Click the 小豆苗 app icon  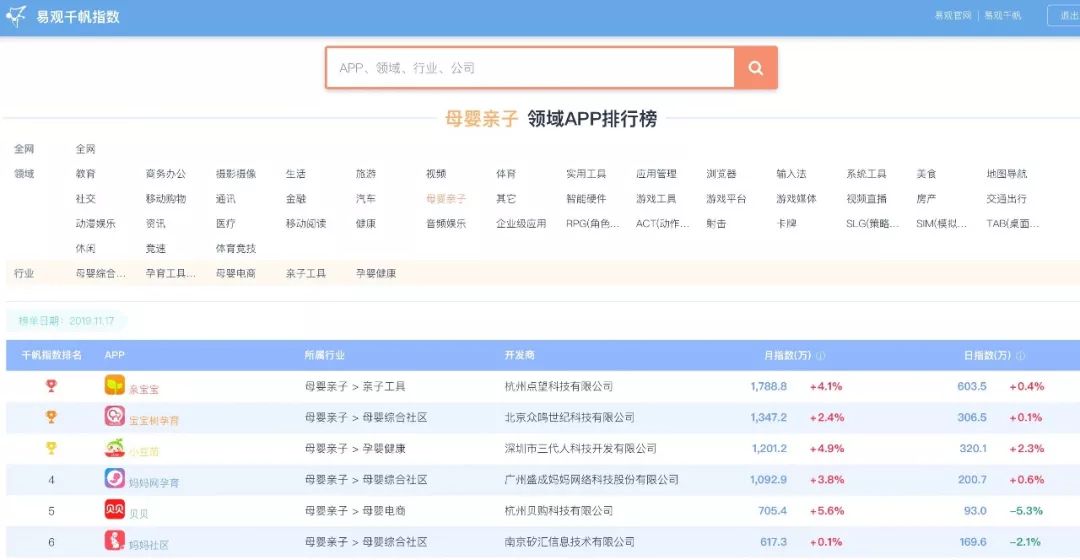coord(114,447)
